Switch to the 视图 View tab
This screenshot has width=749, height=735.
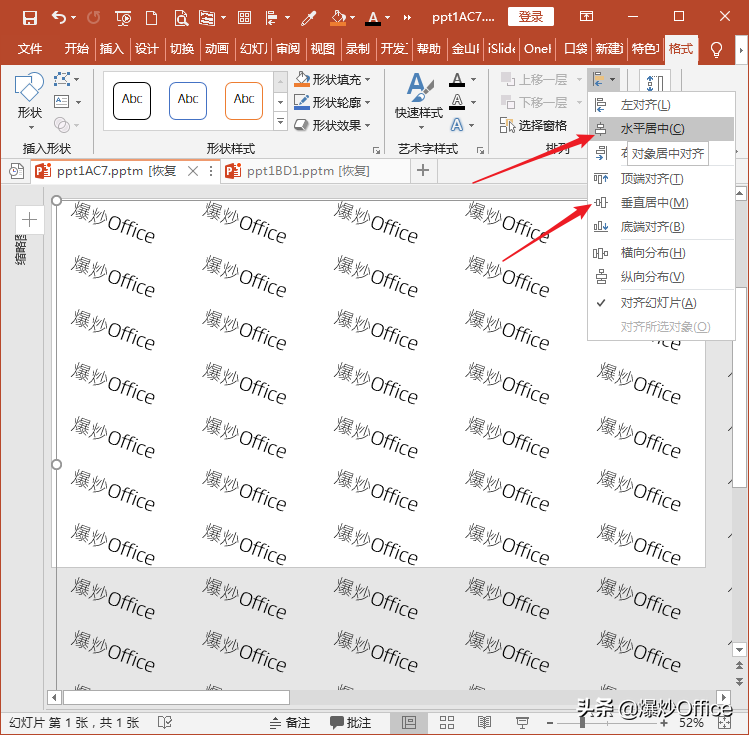click(x=323, y=49)
